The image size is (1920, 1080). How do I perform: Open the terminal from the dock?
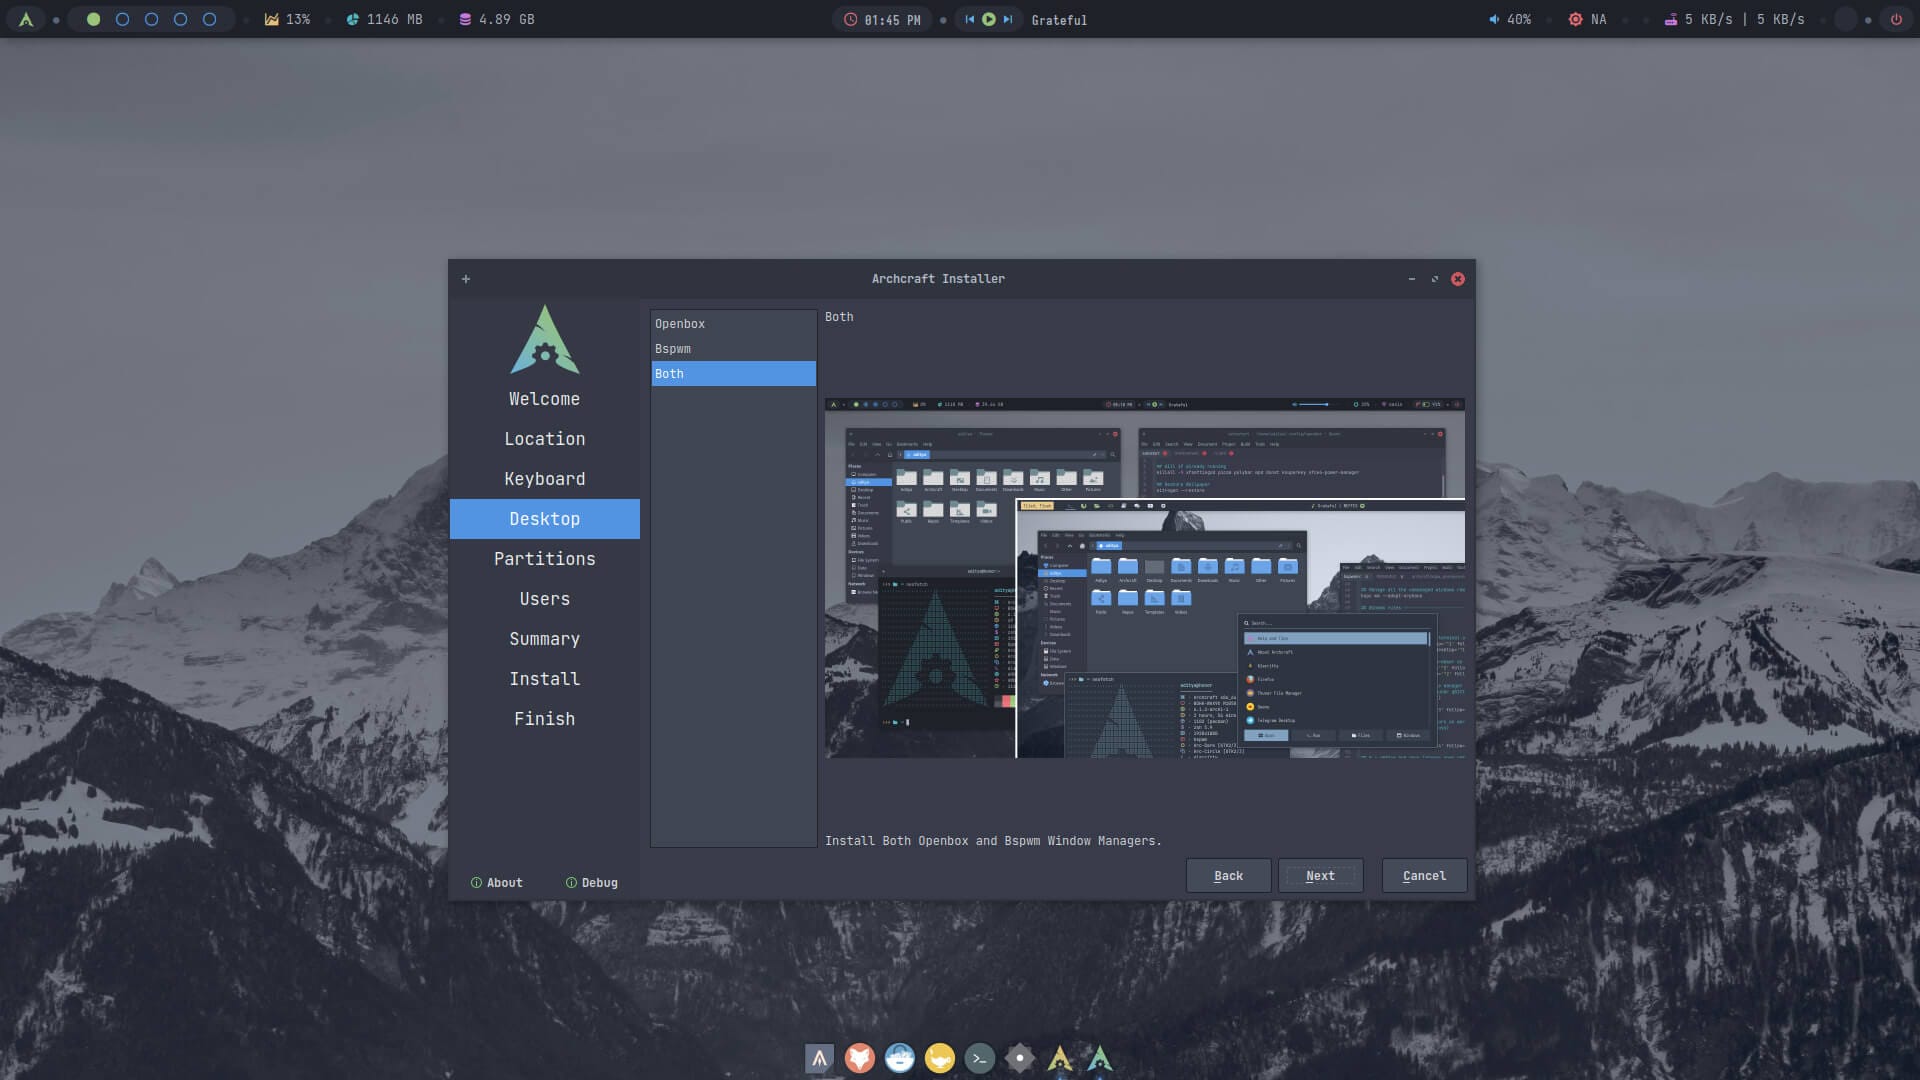(x=979, y=1057)
